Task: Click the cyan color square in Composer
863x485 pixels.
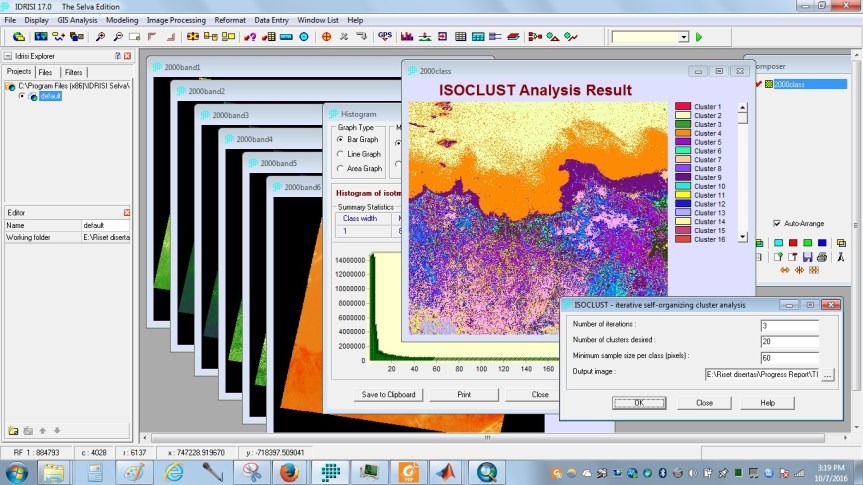Action: click(x=778, y=243)
